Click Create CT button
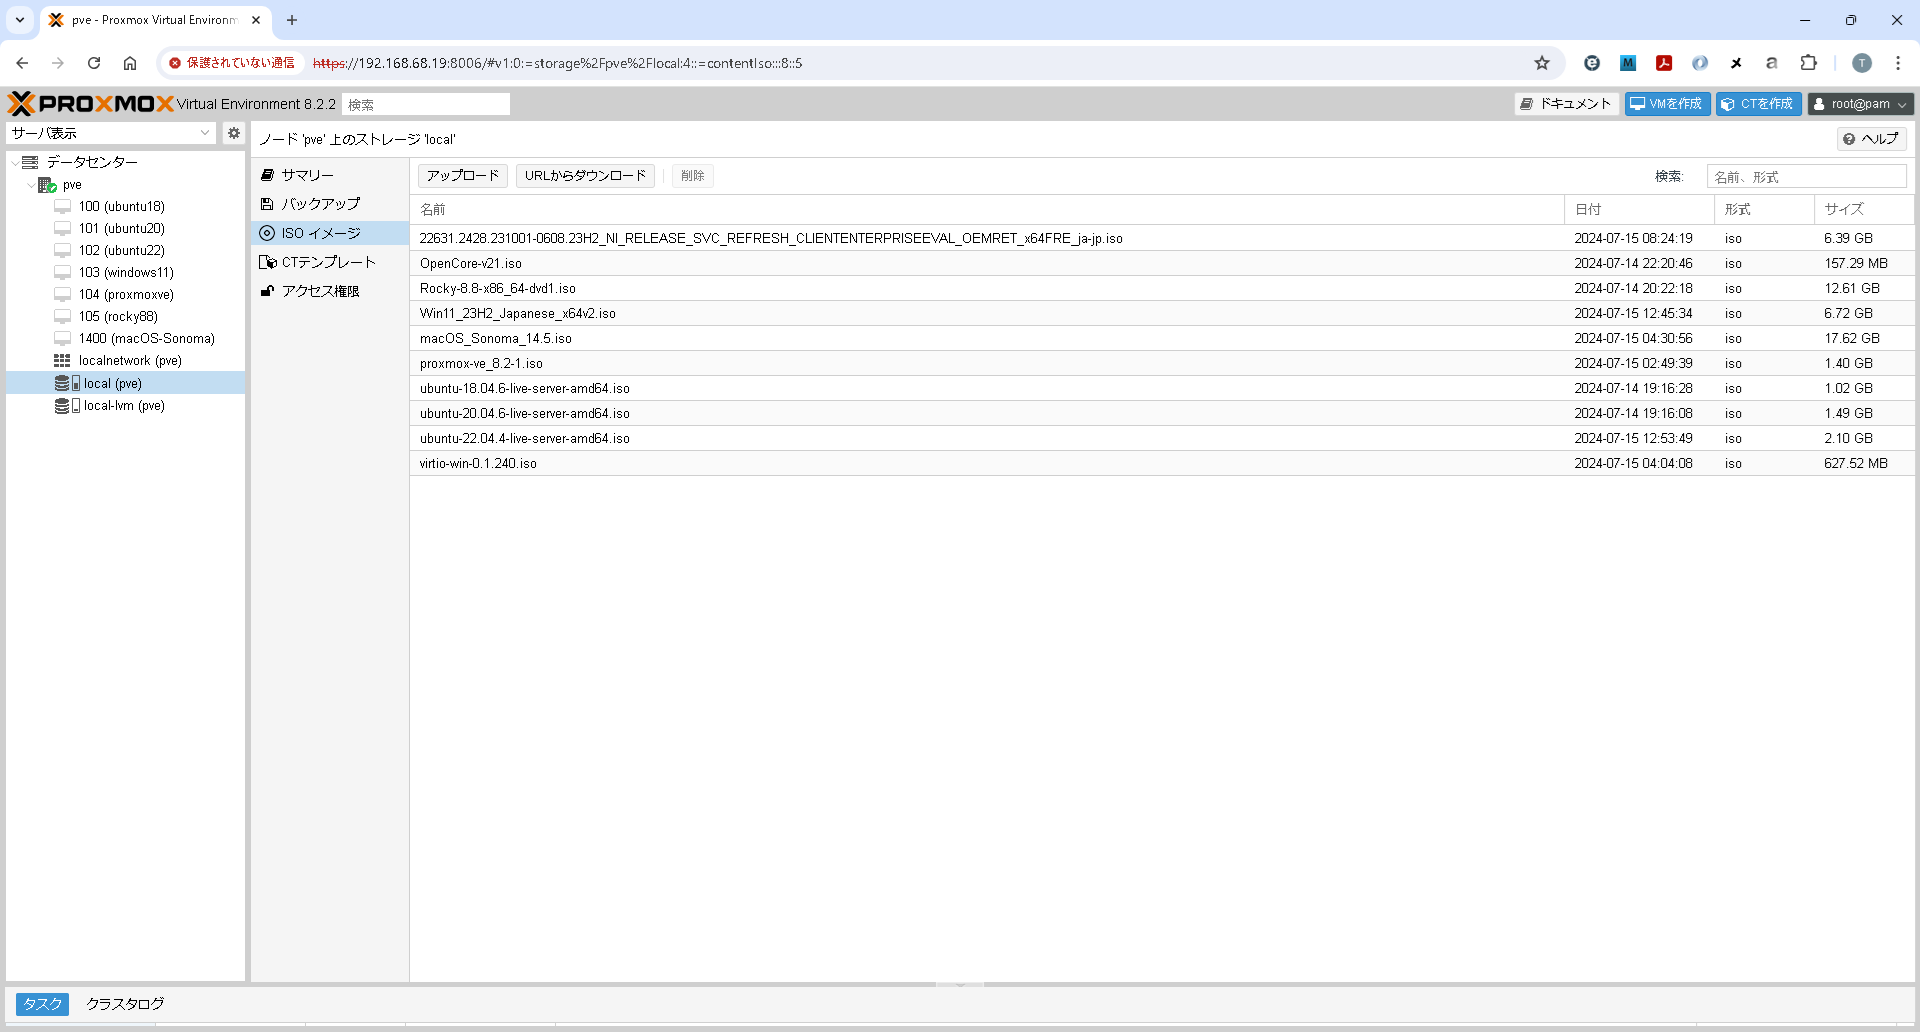Screen dimensions: 1920x1032 click(1759, 104)
